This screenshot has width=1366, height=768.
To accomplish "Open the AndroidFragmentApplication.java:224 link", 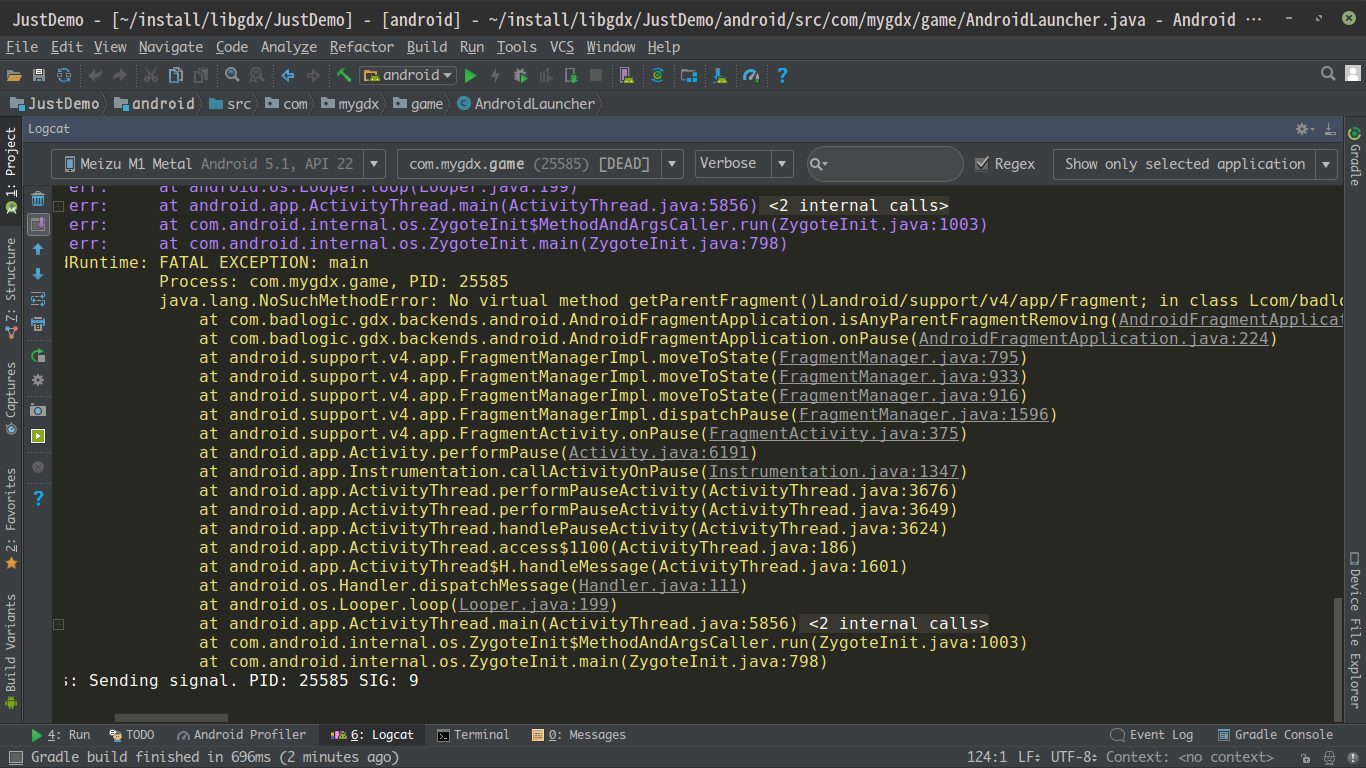I will coord(1093,339).
